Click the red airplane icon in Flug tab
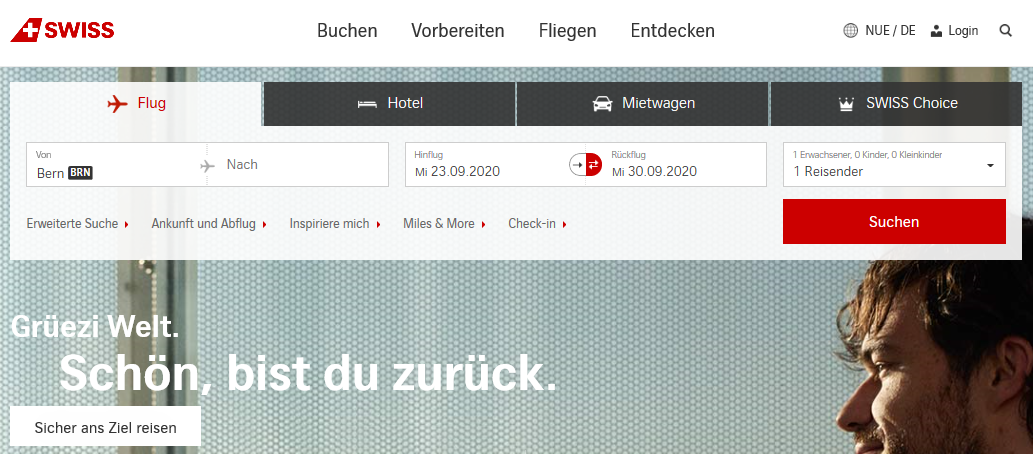Viewport: 1033px width, 454px height. (117, 103)
